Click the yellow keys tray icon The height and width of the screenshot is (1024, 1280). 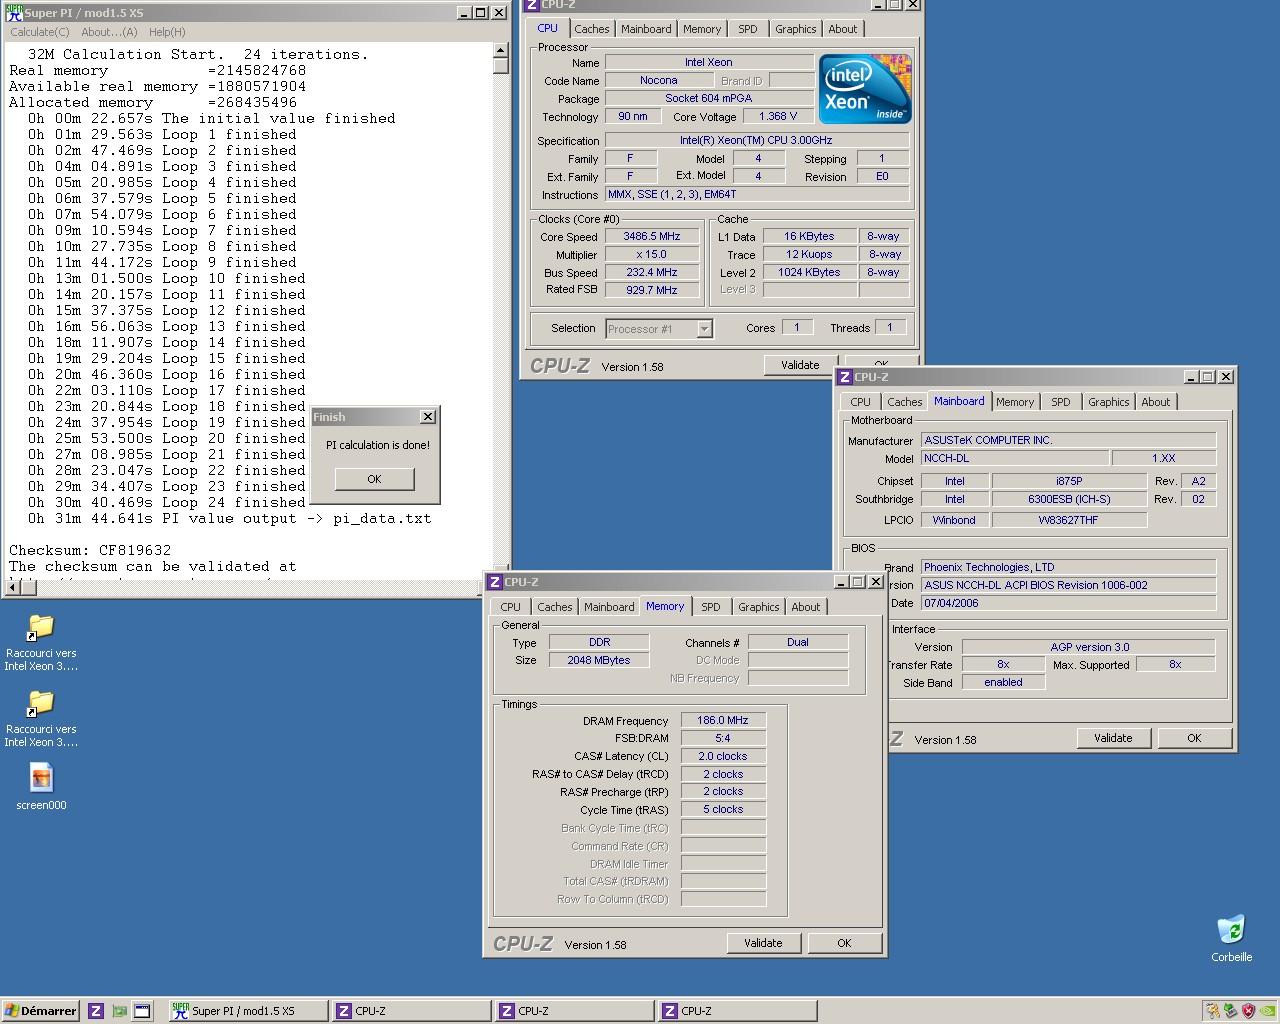coord(1213,1011)
